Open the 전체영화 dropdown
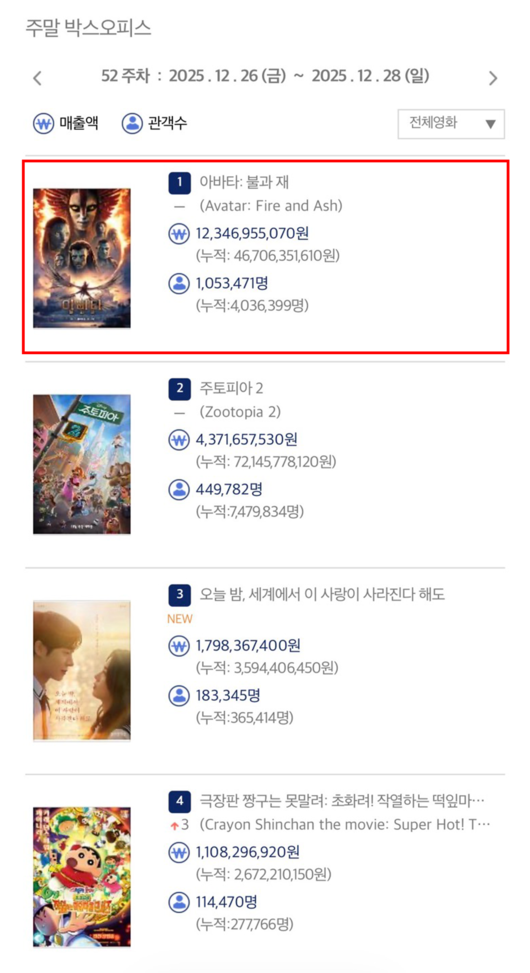530x973 pixels. 451,124
